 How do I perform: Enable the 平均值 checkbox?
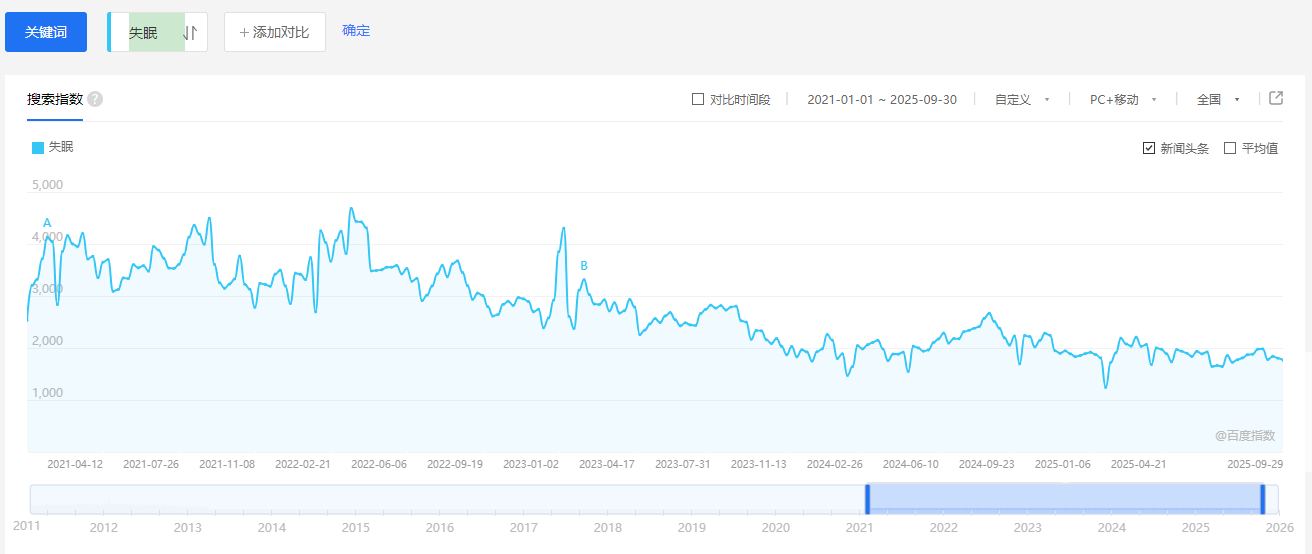pyautogui.click(x=1230, y=149)
